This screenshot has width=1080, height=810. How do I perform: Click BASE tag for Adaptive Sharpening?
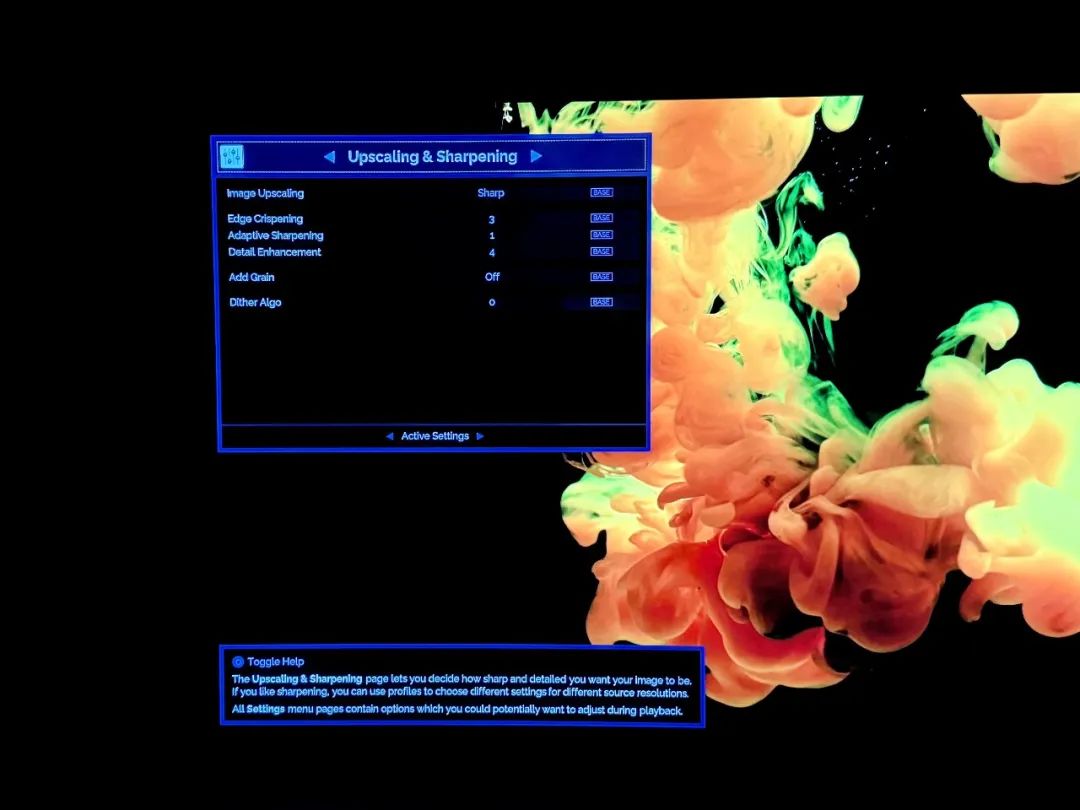coord(601,235)
